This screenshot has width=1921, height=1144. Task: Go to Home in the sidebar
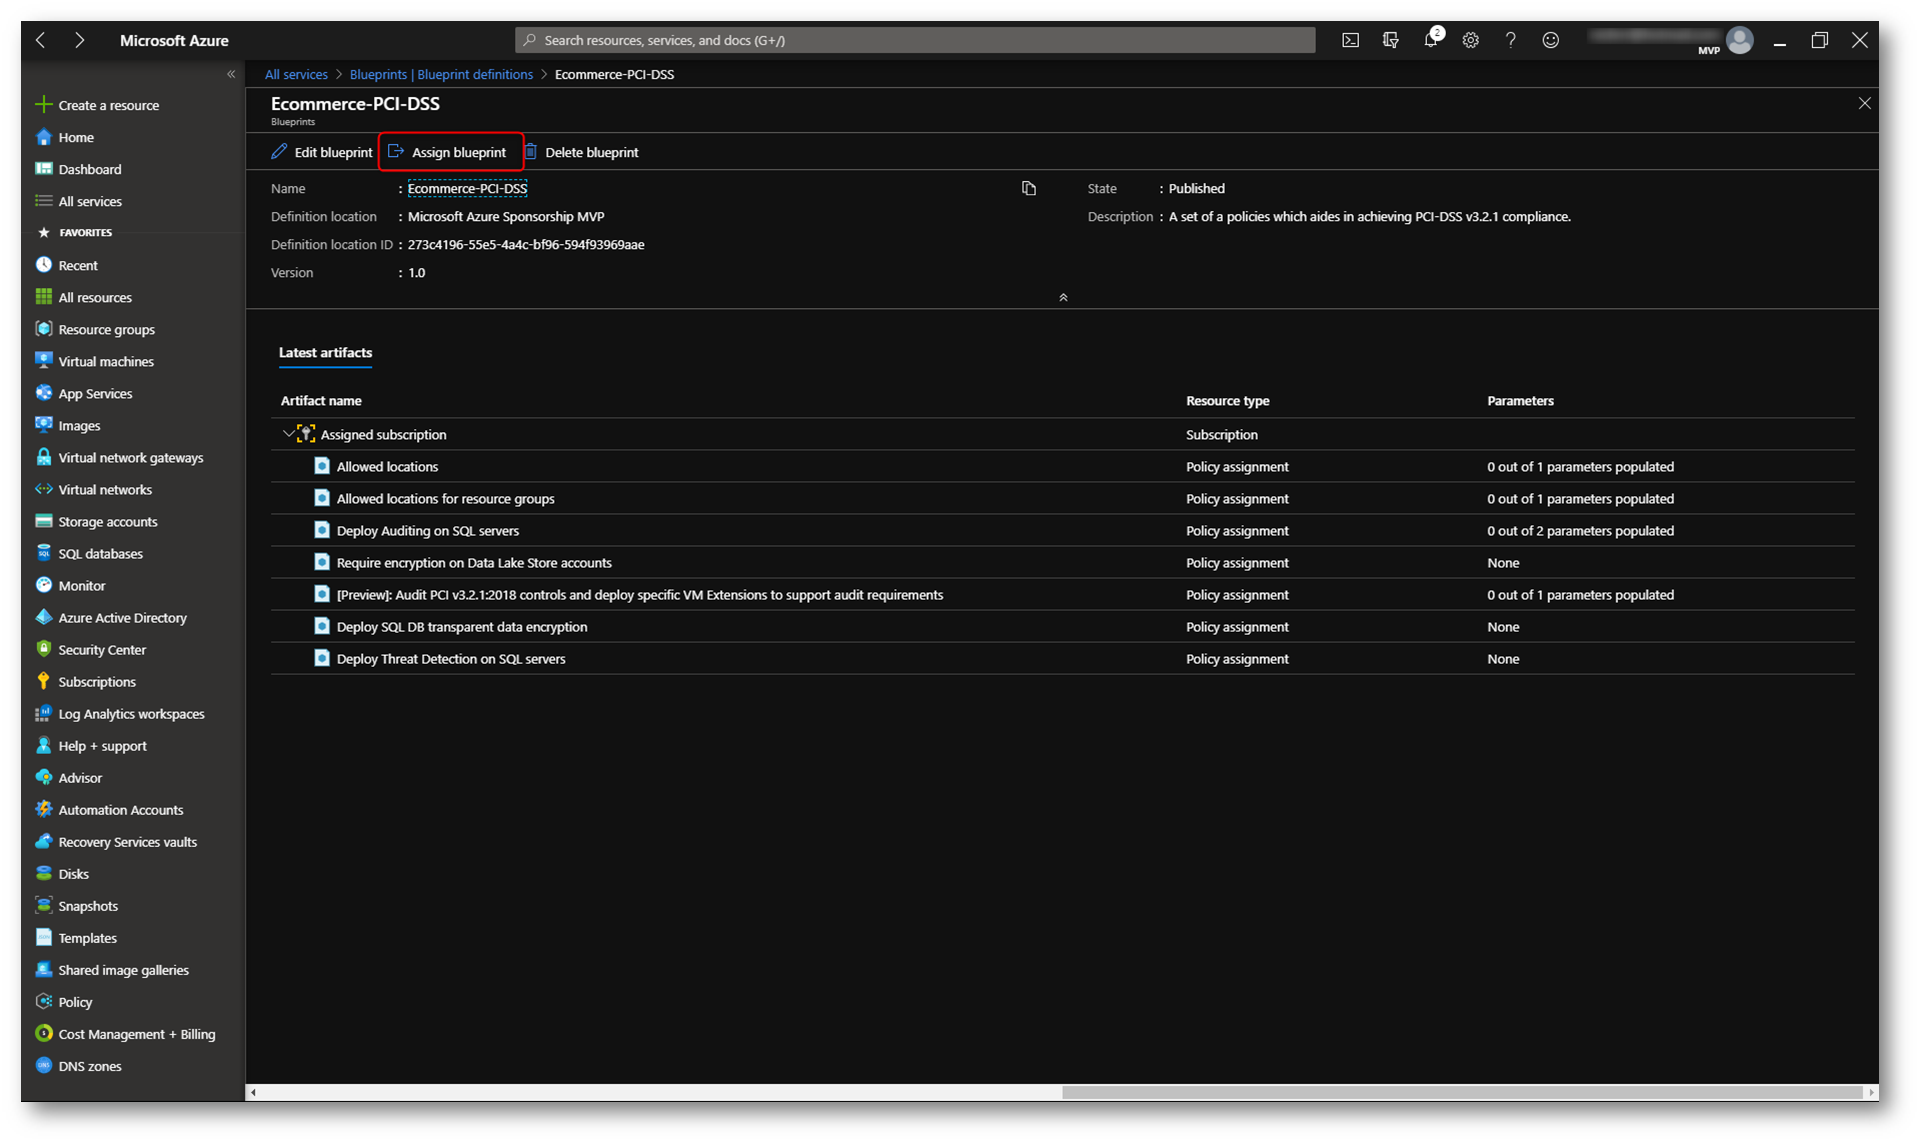pyautogui.click(x=76, y=137)
